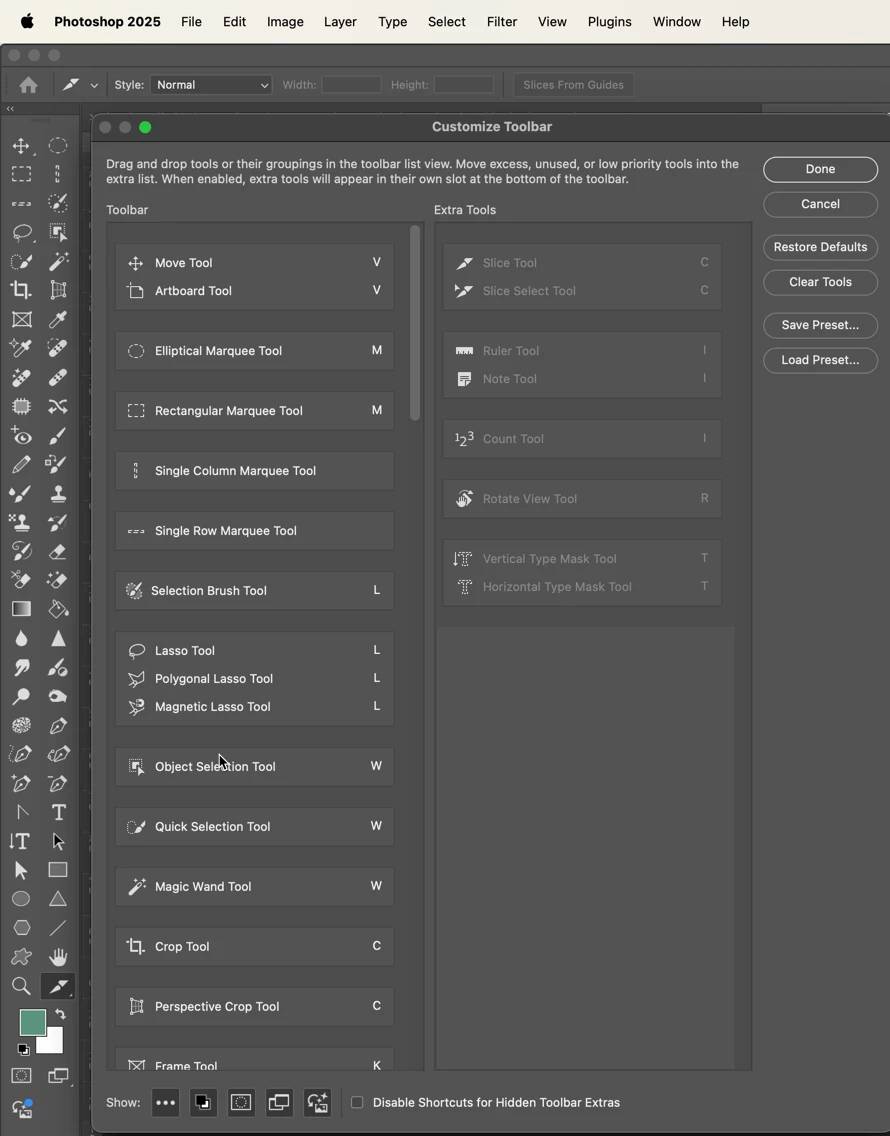Open the Plugins menu
The width and height of the screenshot is (890, 1136).
tap(610, 22)
